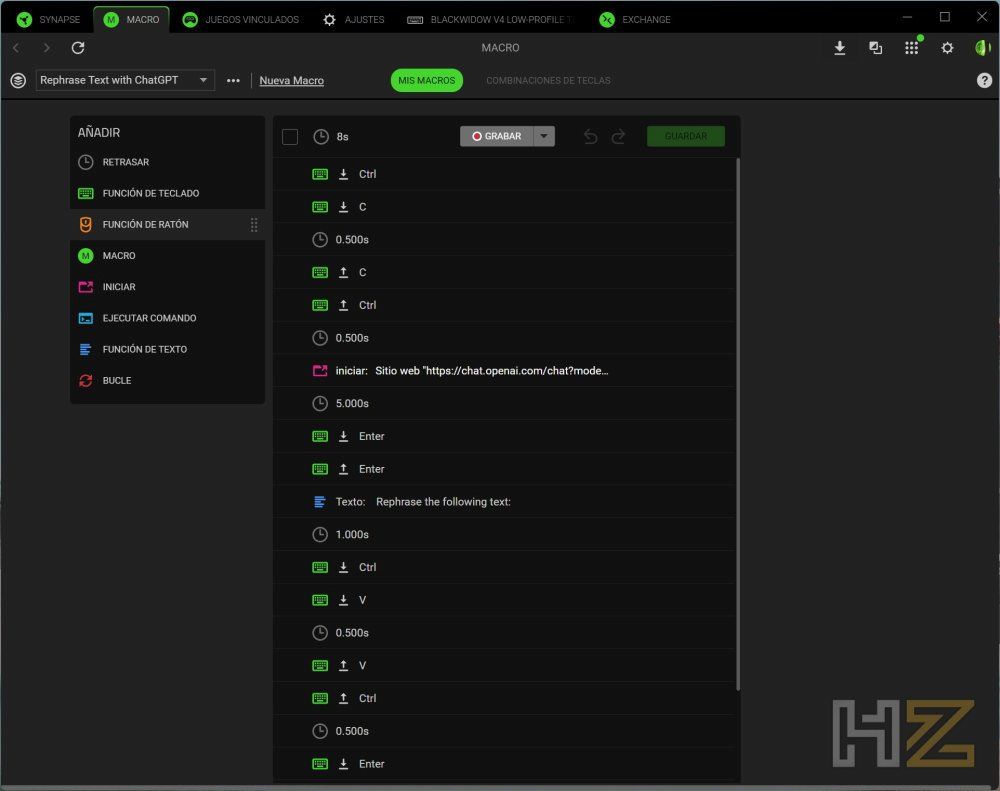Expand the GRABAR recording options arrow

pyautogui.click(x=544, y=136)
